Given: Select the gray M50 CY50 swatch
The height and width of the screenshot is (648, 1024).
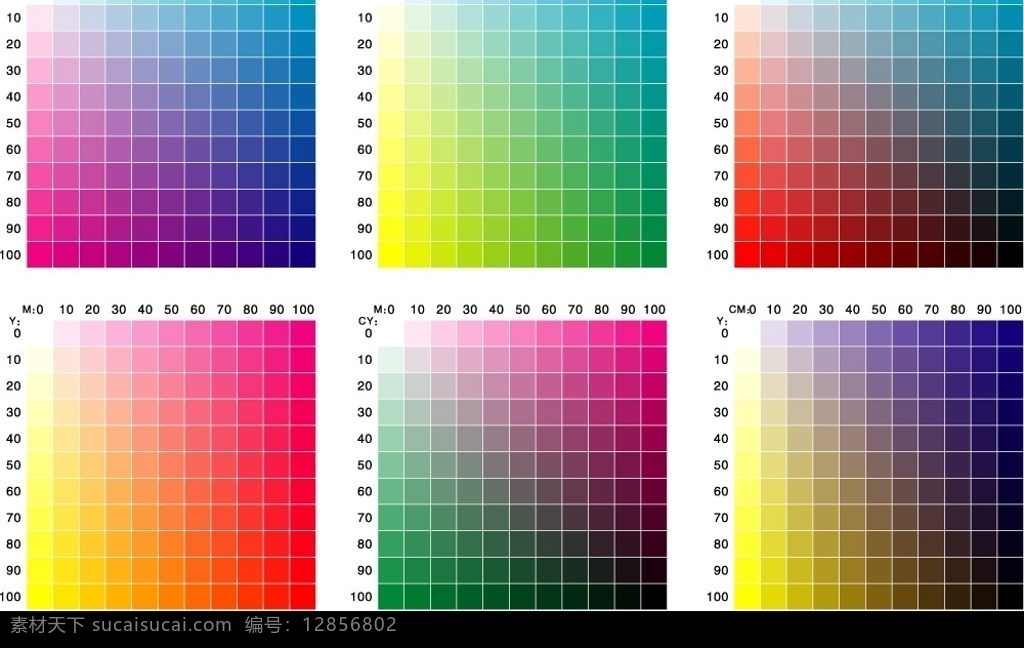Looking at the screenshot, I should [522, 465].
